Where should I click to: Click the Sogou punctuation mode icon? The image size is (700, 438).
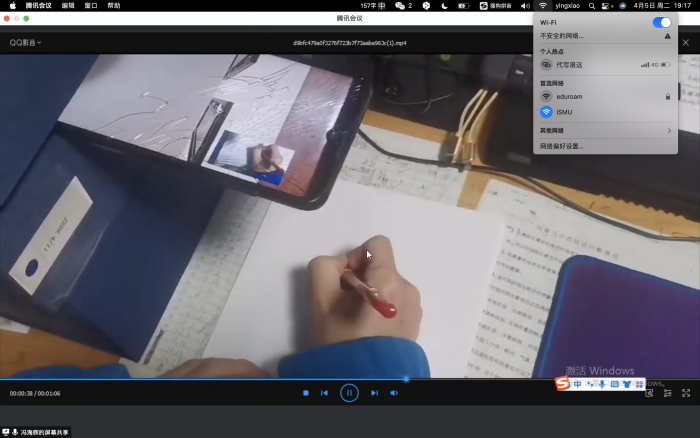(x=590, y=384)
